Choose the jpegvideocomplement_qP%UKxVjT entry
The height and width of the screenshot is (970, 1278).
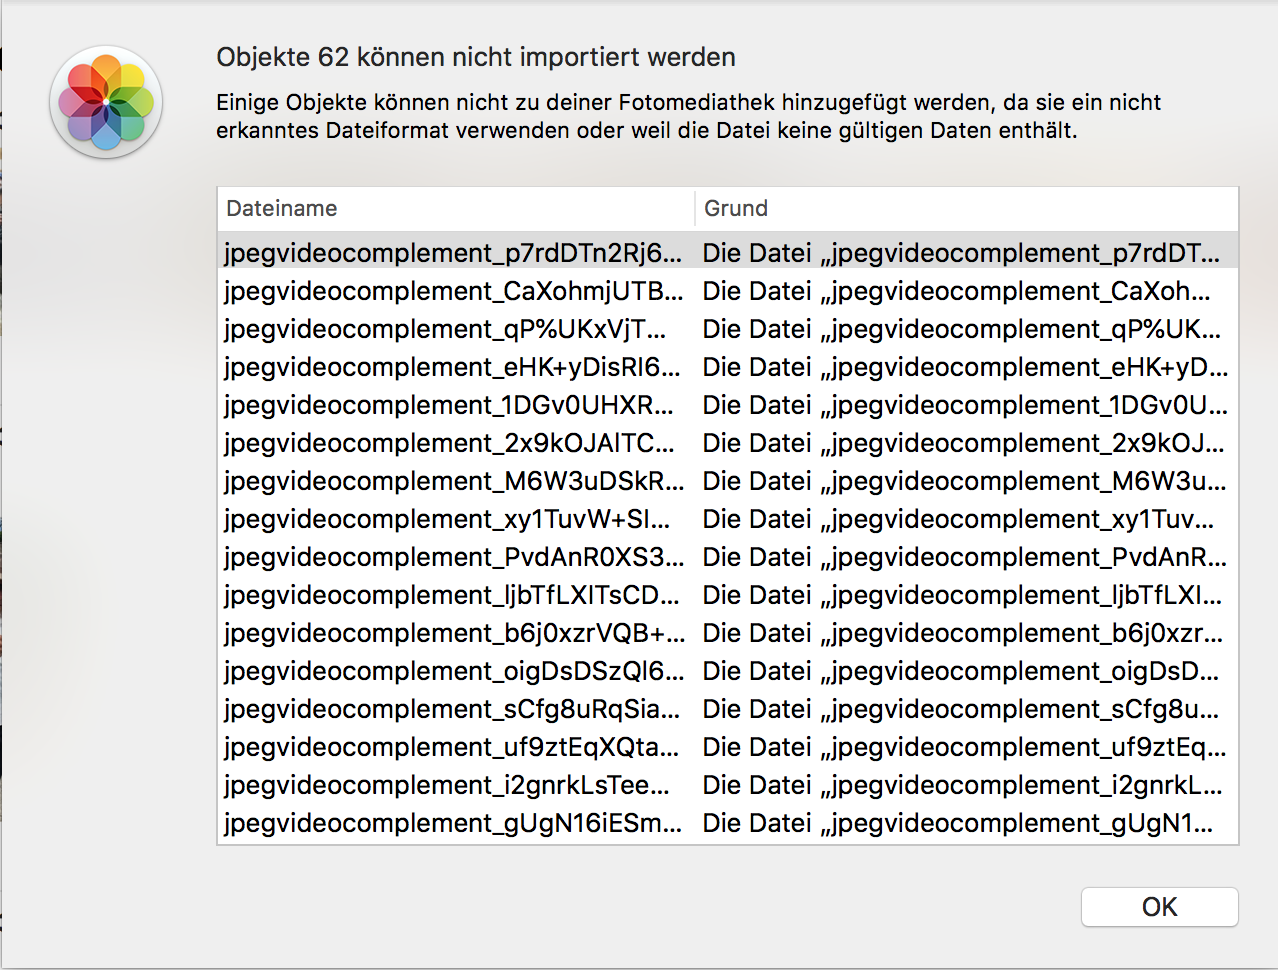point(445,329)
